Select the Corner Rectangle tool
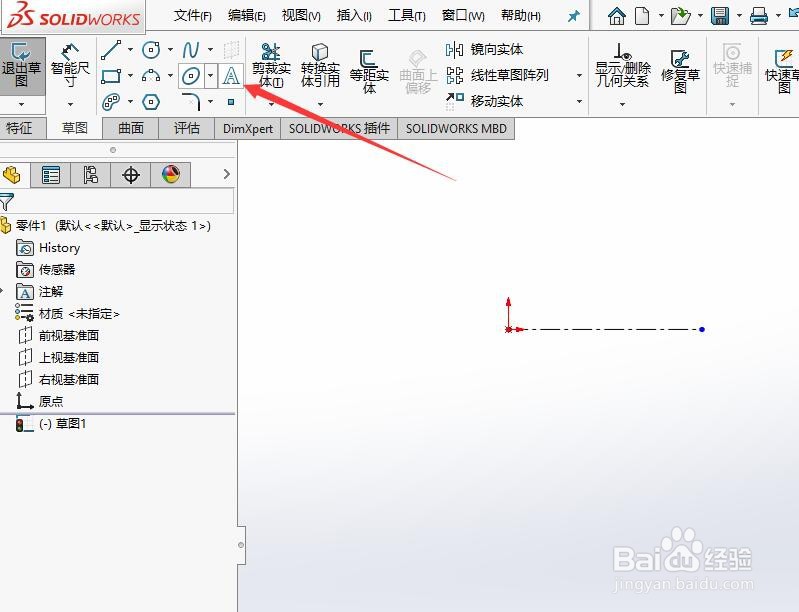Image resolution: width=799 pixels, height=612 pixels. tap(111, 76)
